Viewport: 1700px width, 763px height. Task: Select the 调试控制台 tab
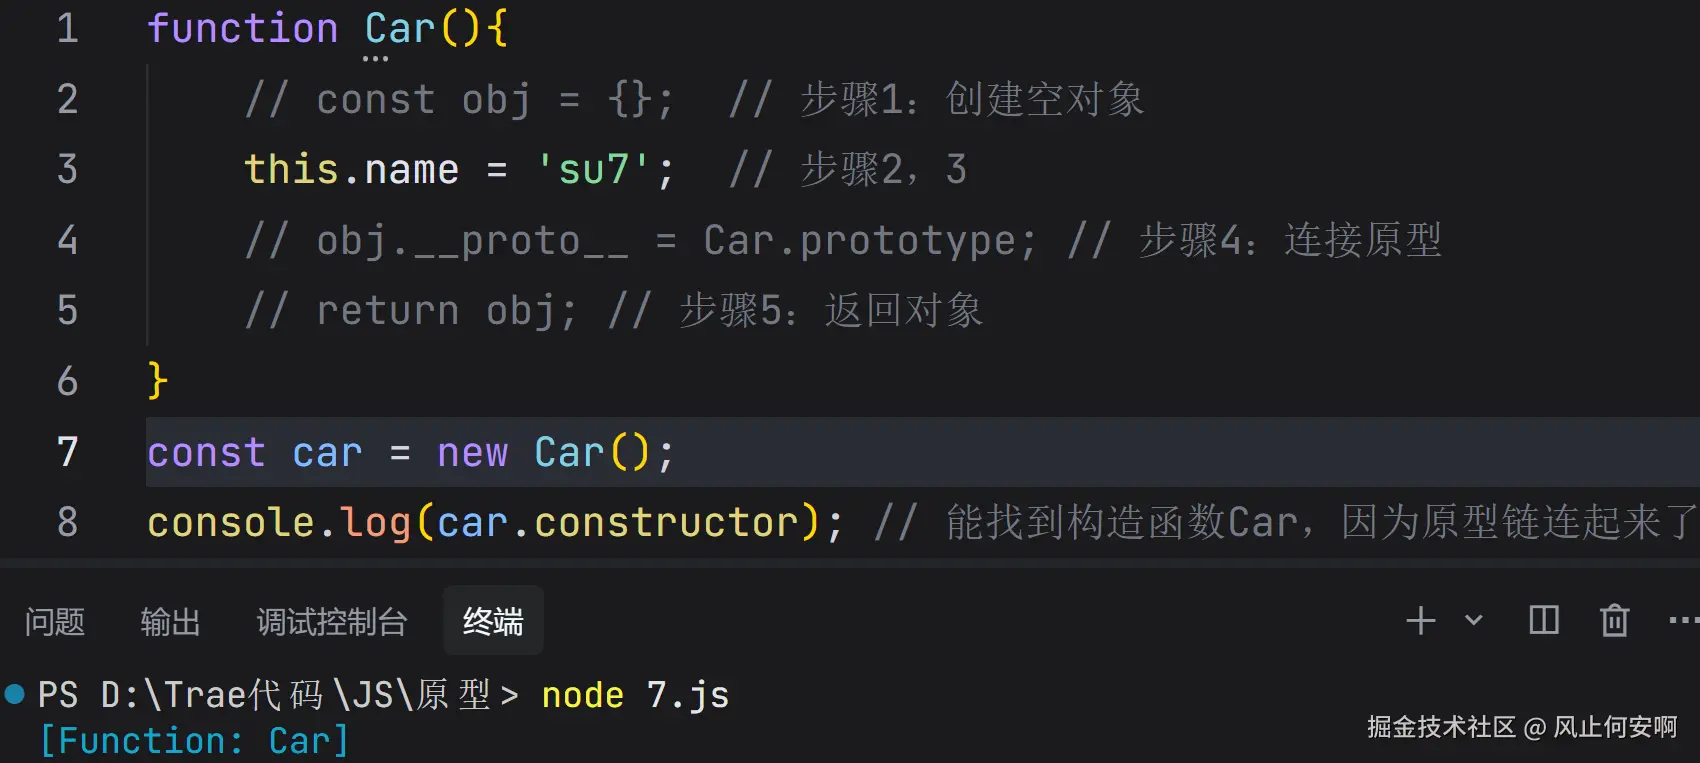(x=332, y=622)
